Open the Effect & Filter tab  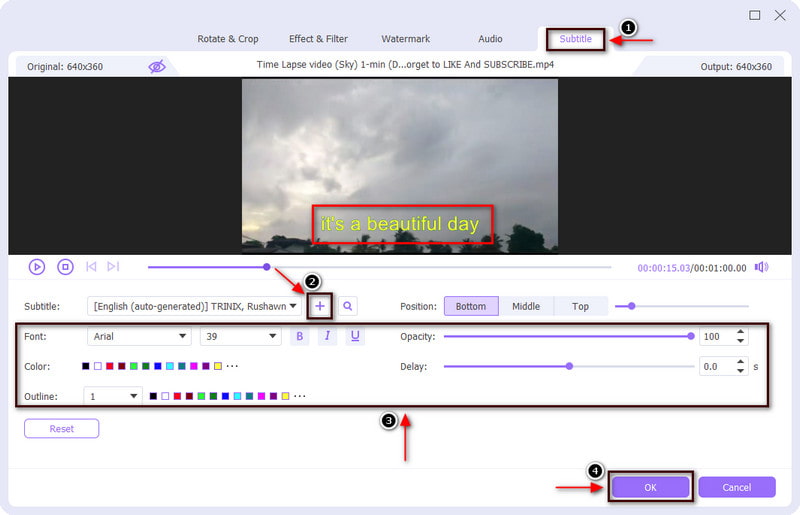[318, 39]
